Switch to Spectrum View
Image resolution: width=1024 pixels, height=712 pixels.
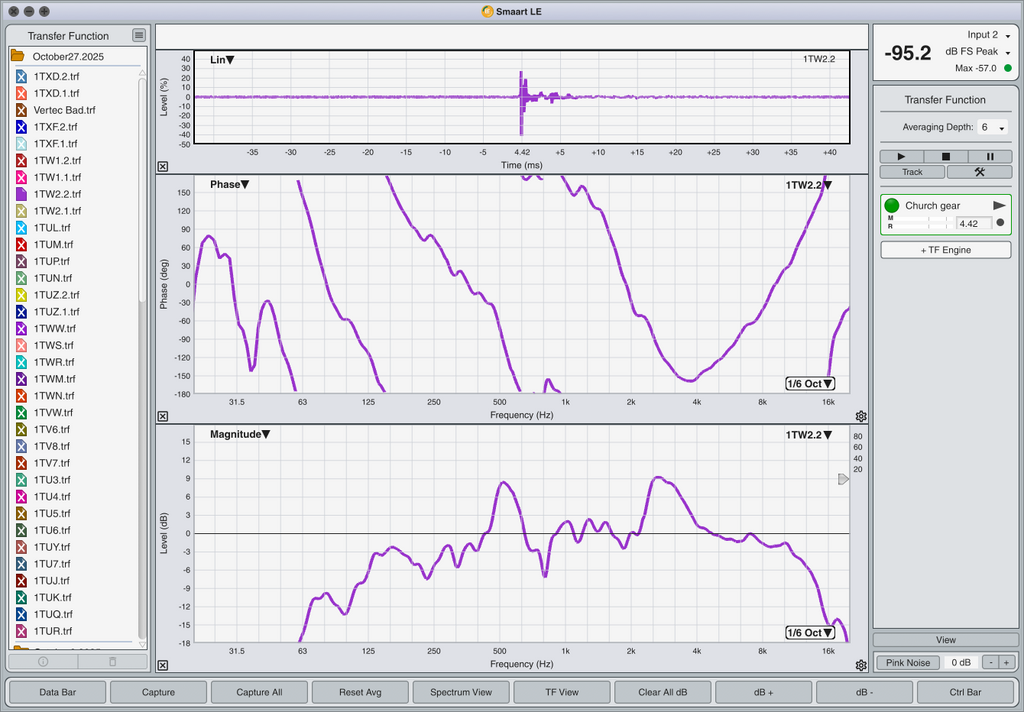pos(460,692)
